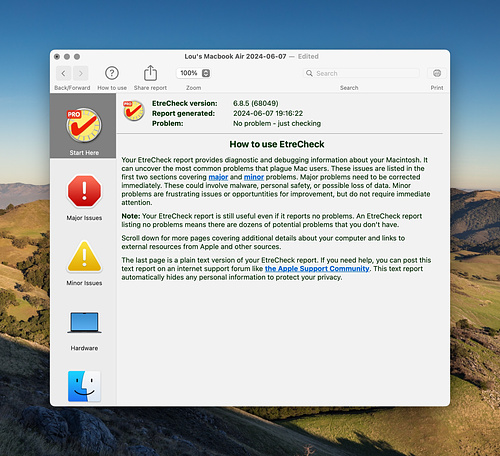This screenshot has height=456, width=500.
Task: Click the How to use question icon
Action: (112, 73)
